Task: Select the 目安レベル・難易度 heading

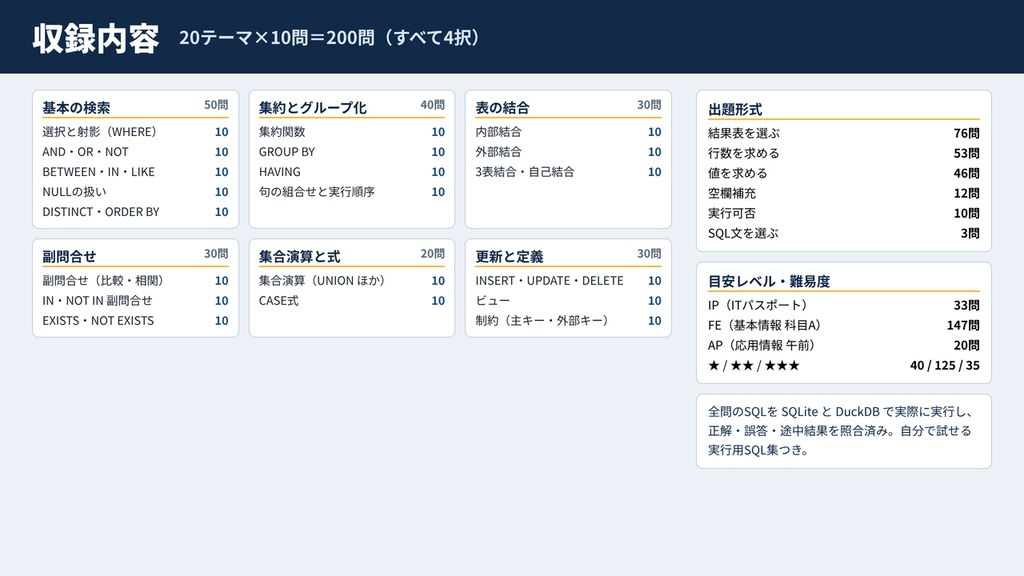Action: pyautogui.click(x=769, y=281)
